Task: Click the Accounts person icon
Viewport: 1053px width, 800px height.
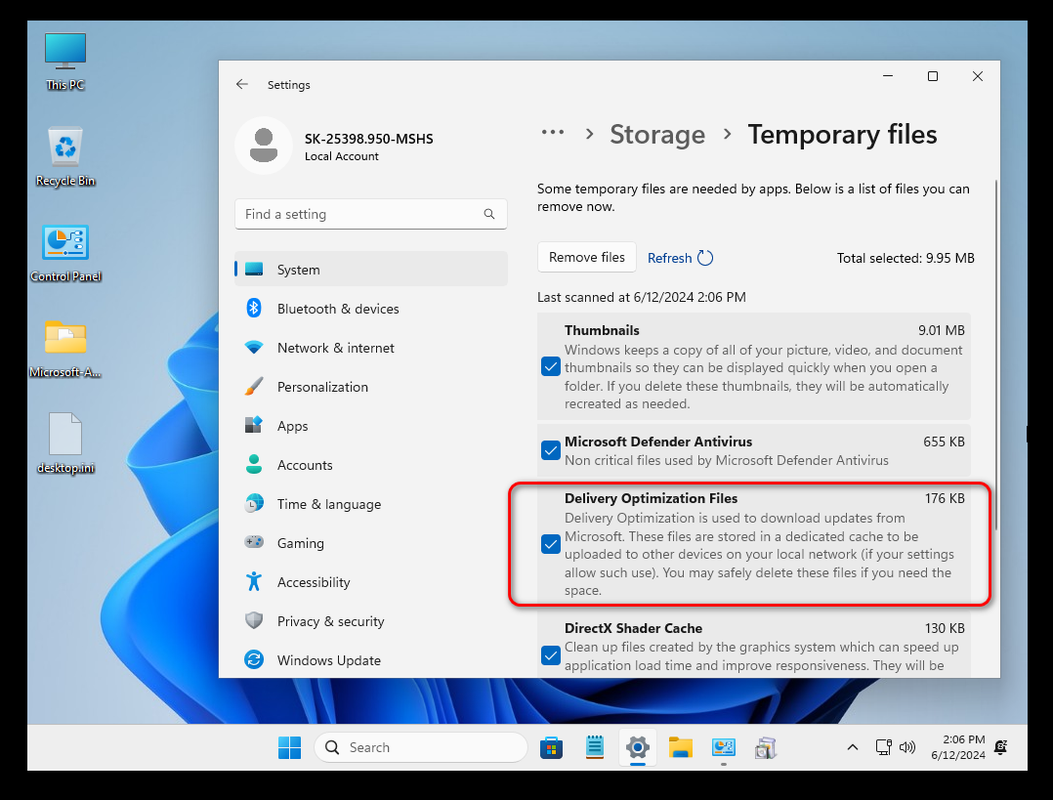Action: (254, 465)
